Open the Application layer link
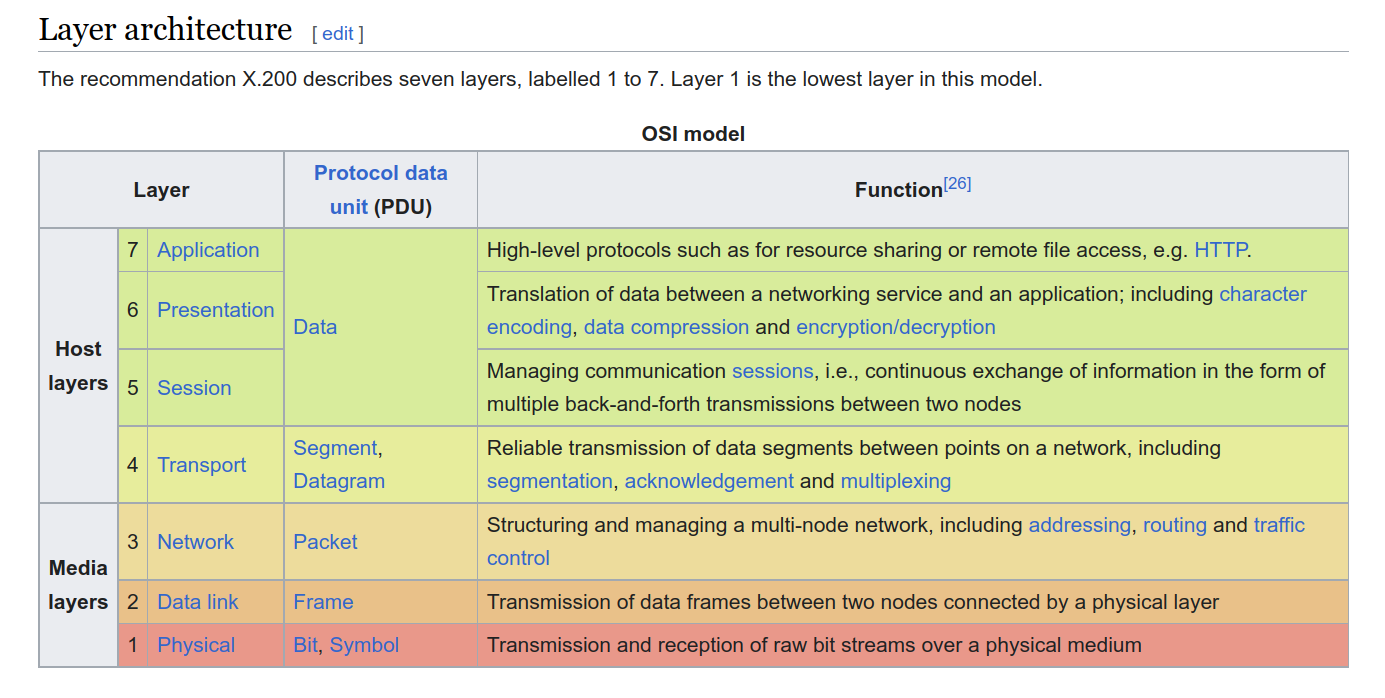Viewport: 1385px width, 698px height. pyautogui.click(x=208, y=250)
